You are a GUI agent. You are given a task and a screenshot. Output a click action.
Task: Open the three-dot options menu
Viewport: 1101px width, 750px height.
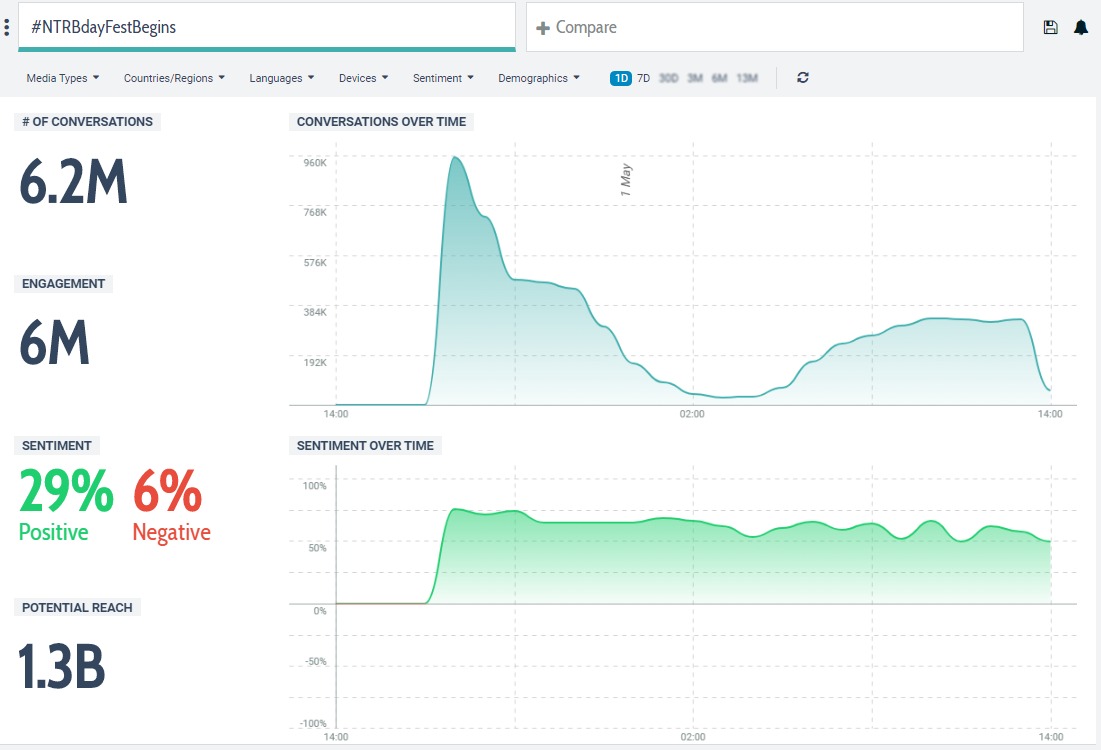[6, 27]
